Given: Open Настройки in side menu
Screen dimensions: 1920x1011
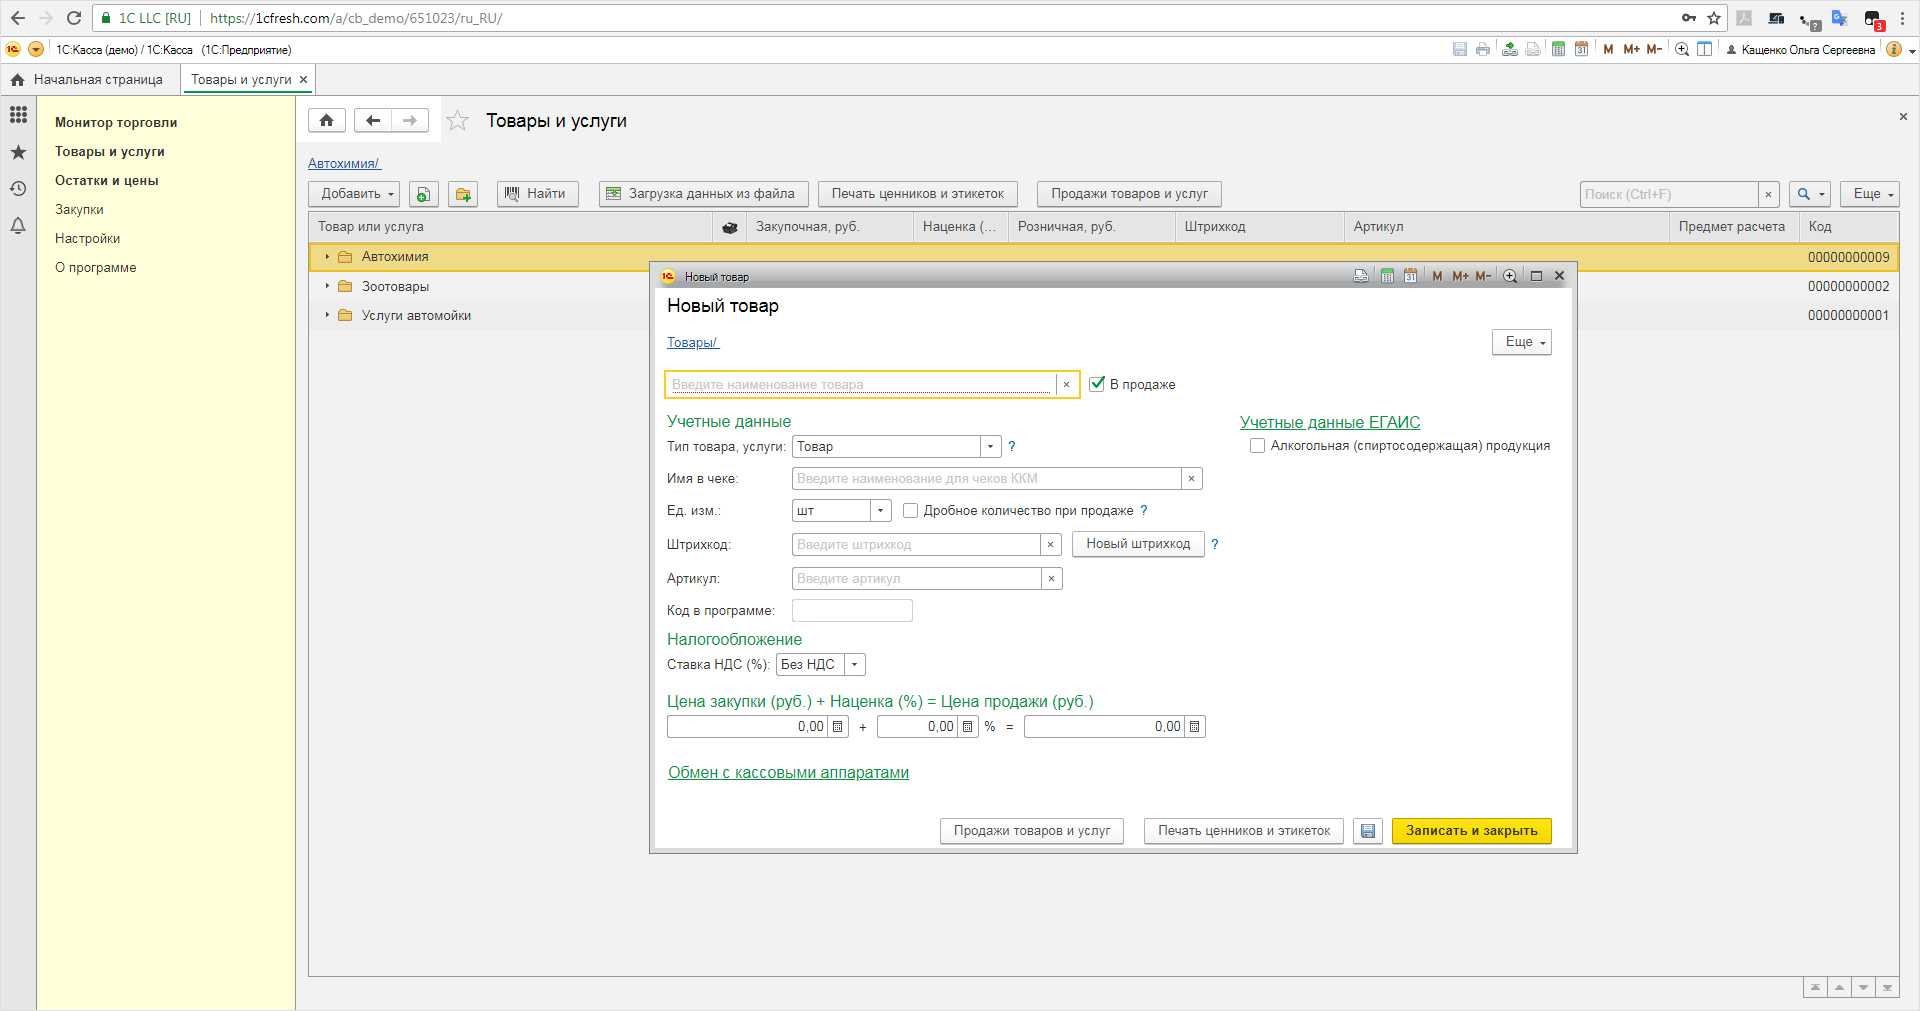Looking at the screenshot, I should [87, 238].
